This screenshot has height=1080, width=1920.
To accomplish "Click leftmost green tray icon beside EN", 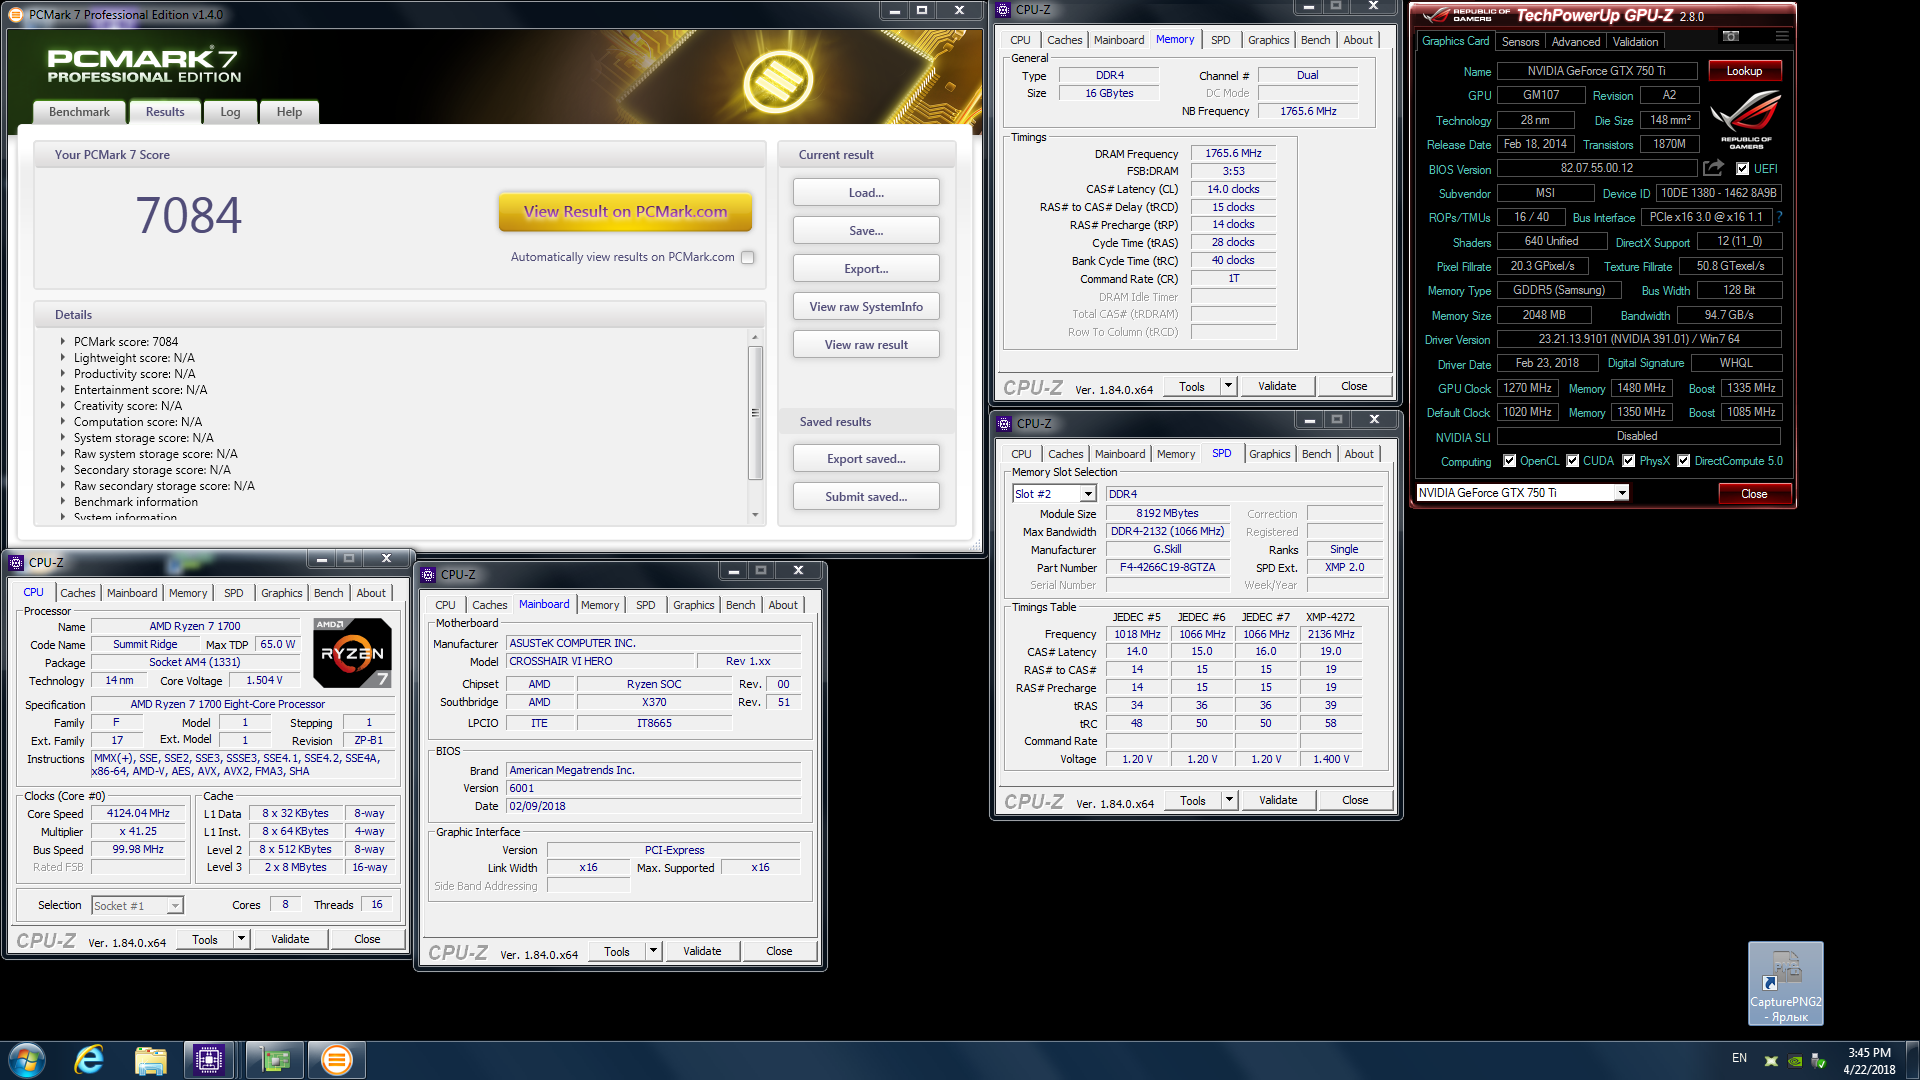I will pyautogui.click(x=1771, y=1061).
